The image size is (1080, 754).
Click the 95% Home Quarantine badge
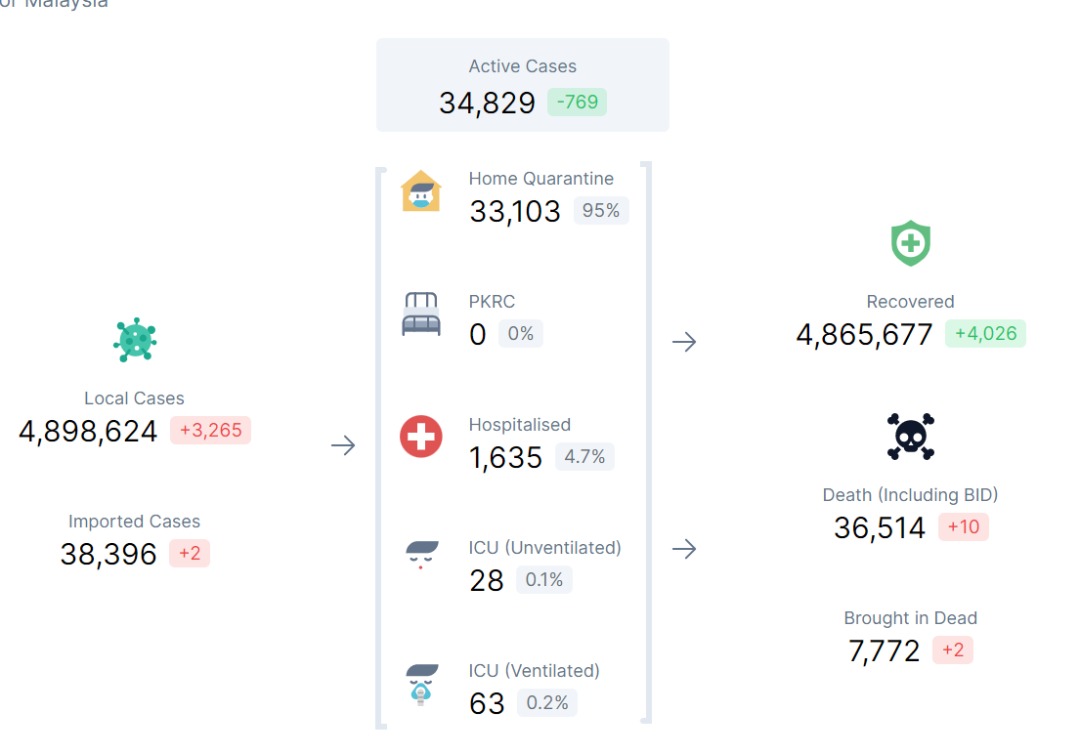pos(600,211)
